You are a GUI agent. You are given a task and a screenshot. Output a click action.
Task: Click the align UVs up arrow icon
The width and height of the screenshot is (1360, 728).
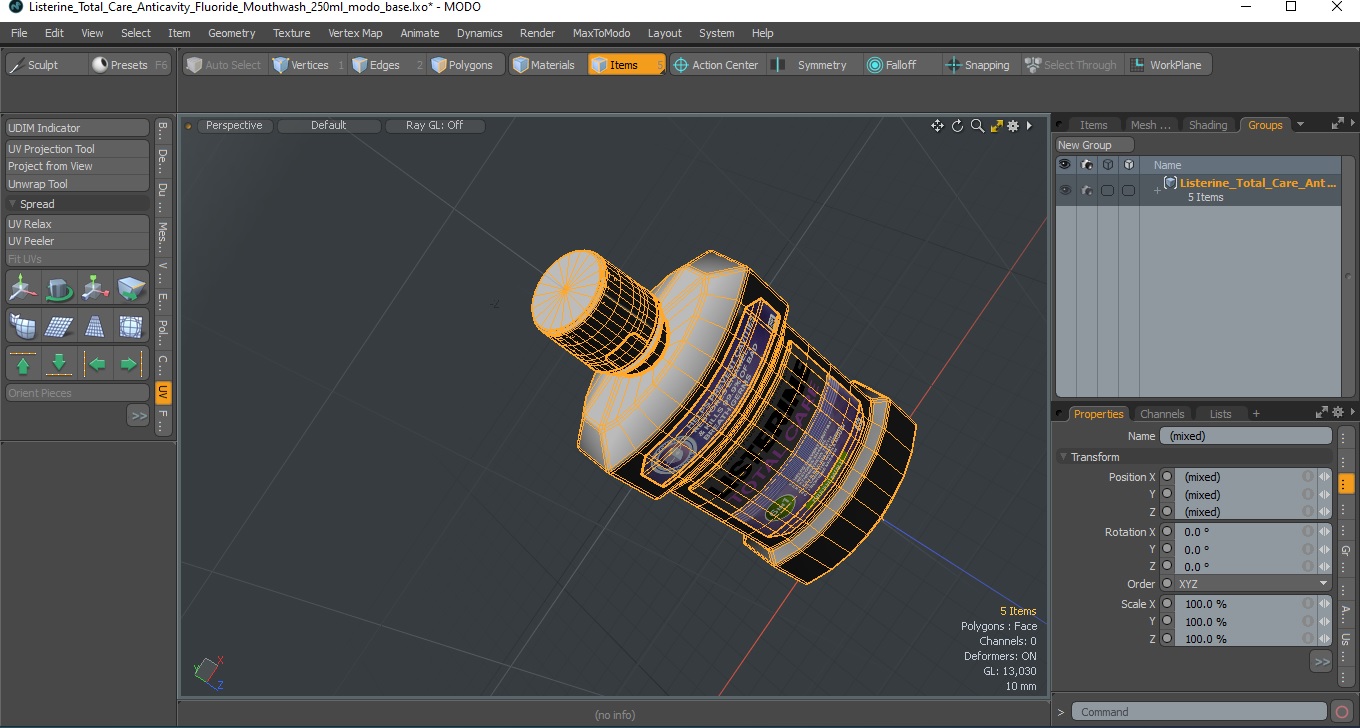(x=23, y=363)
